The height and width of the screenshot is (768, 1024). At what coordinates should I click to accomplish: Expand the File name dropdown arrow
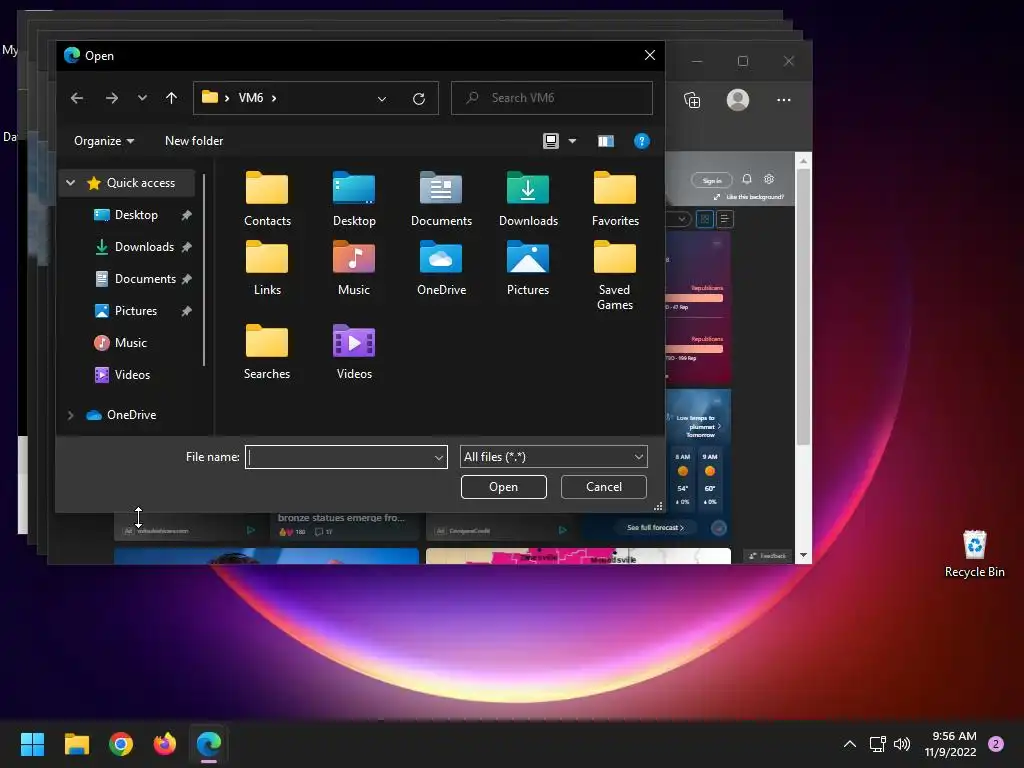(x=439, y=457)
